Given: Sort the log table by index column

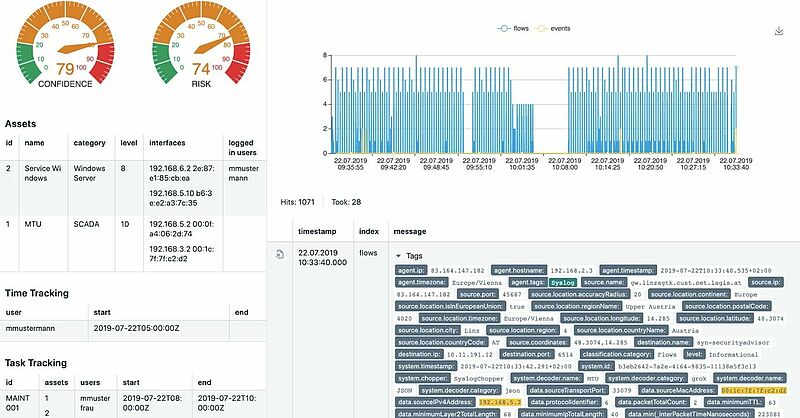Looking at the screenshot, I should 369,231.
